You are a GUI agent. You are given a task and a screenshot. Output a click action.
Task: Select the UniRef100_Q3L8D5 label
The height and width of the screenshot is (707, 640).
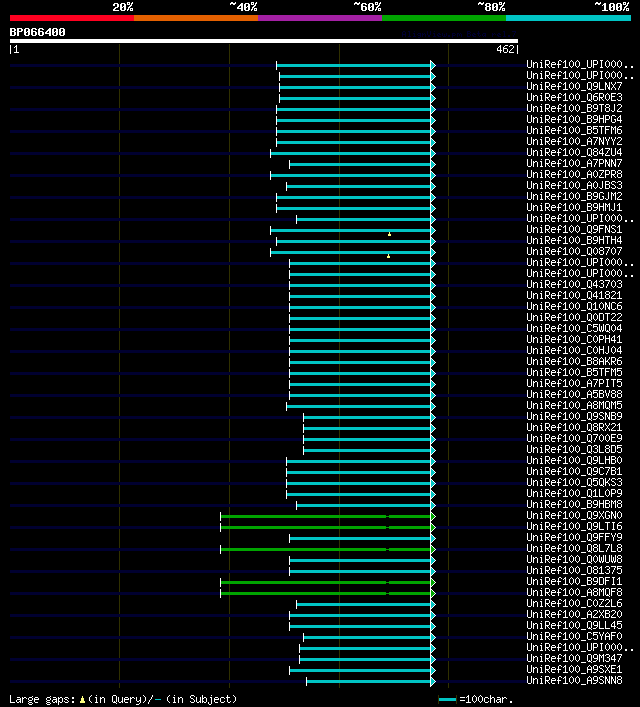coord(574,450)
